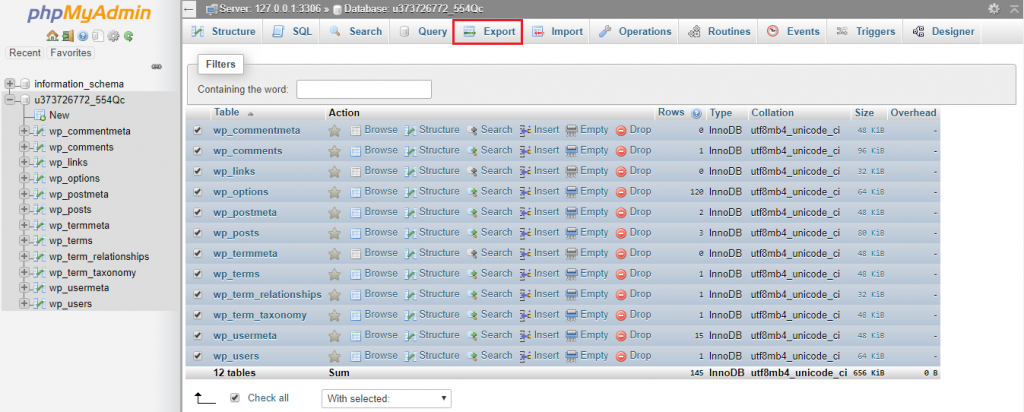
Task: Click the favorite star for wp_posts
Action: tap(335, 233)
